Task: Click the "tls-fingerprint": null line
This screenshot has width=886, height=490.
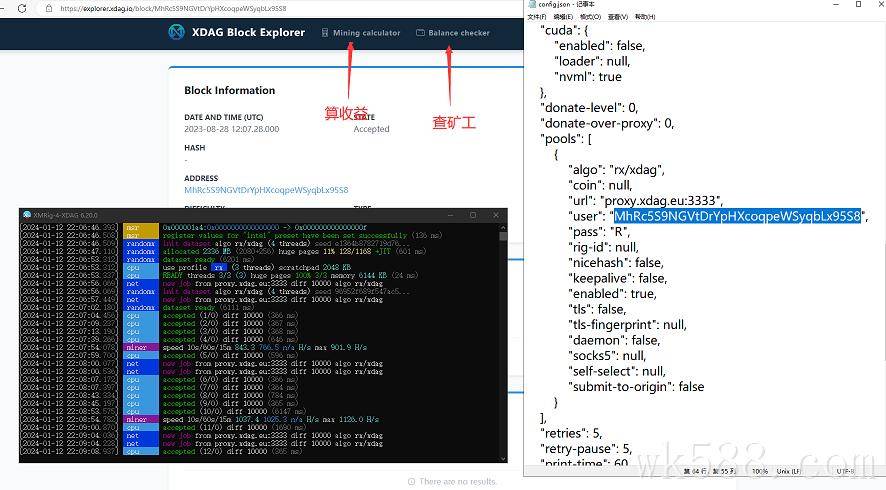Action: 627,325
